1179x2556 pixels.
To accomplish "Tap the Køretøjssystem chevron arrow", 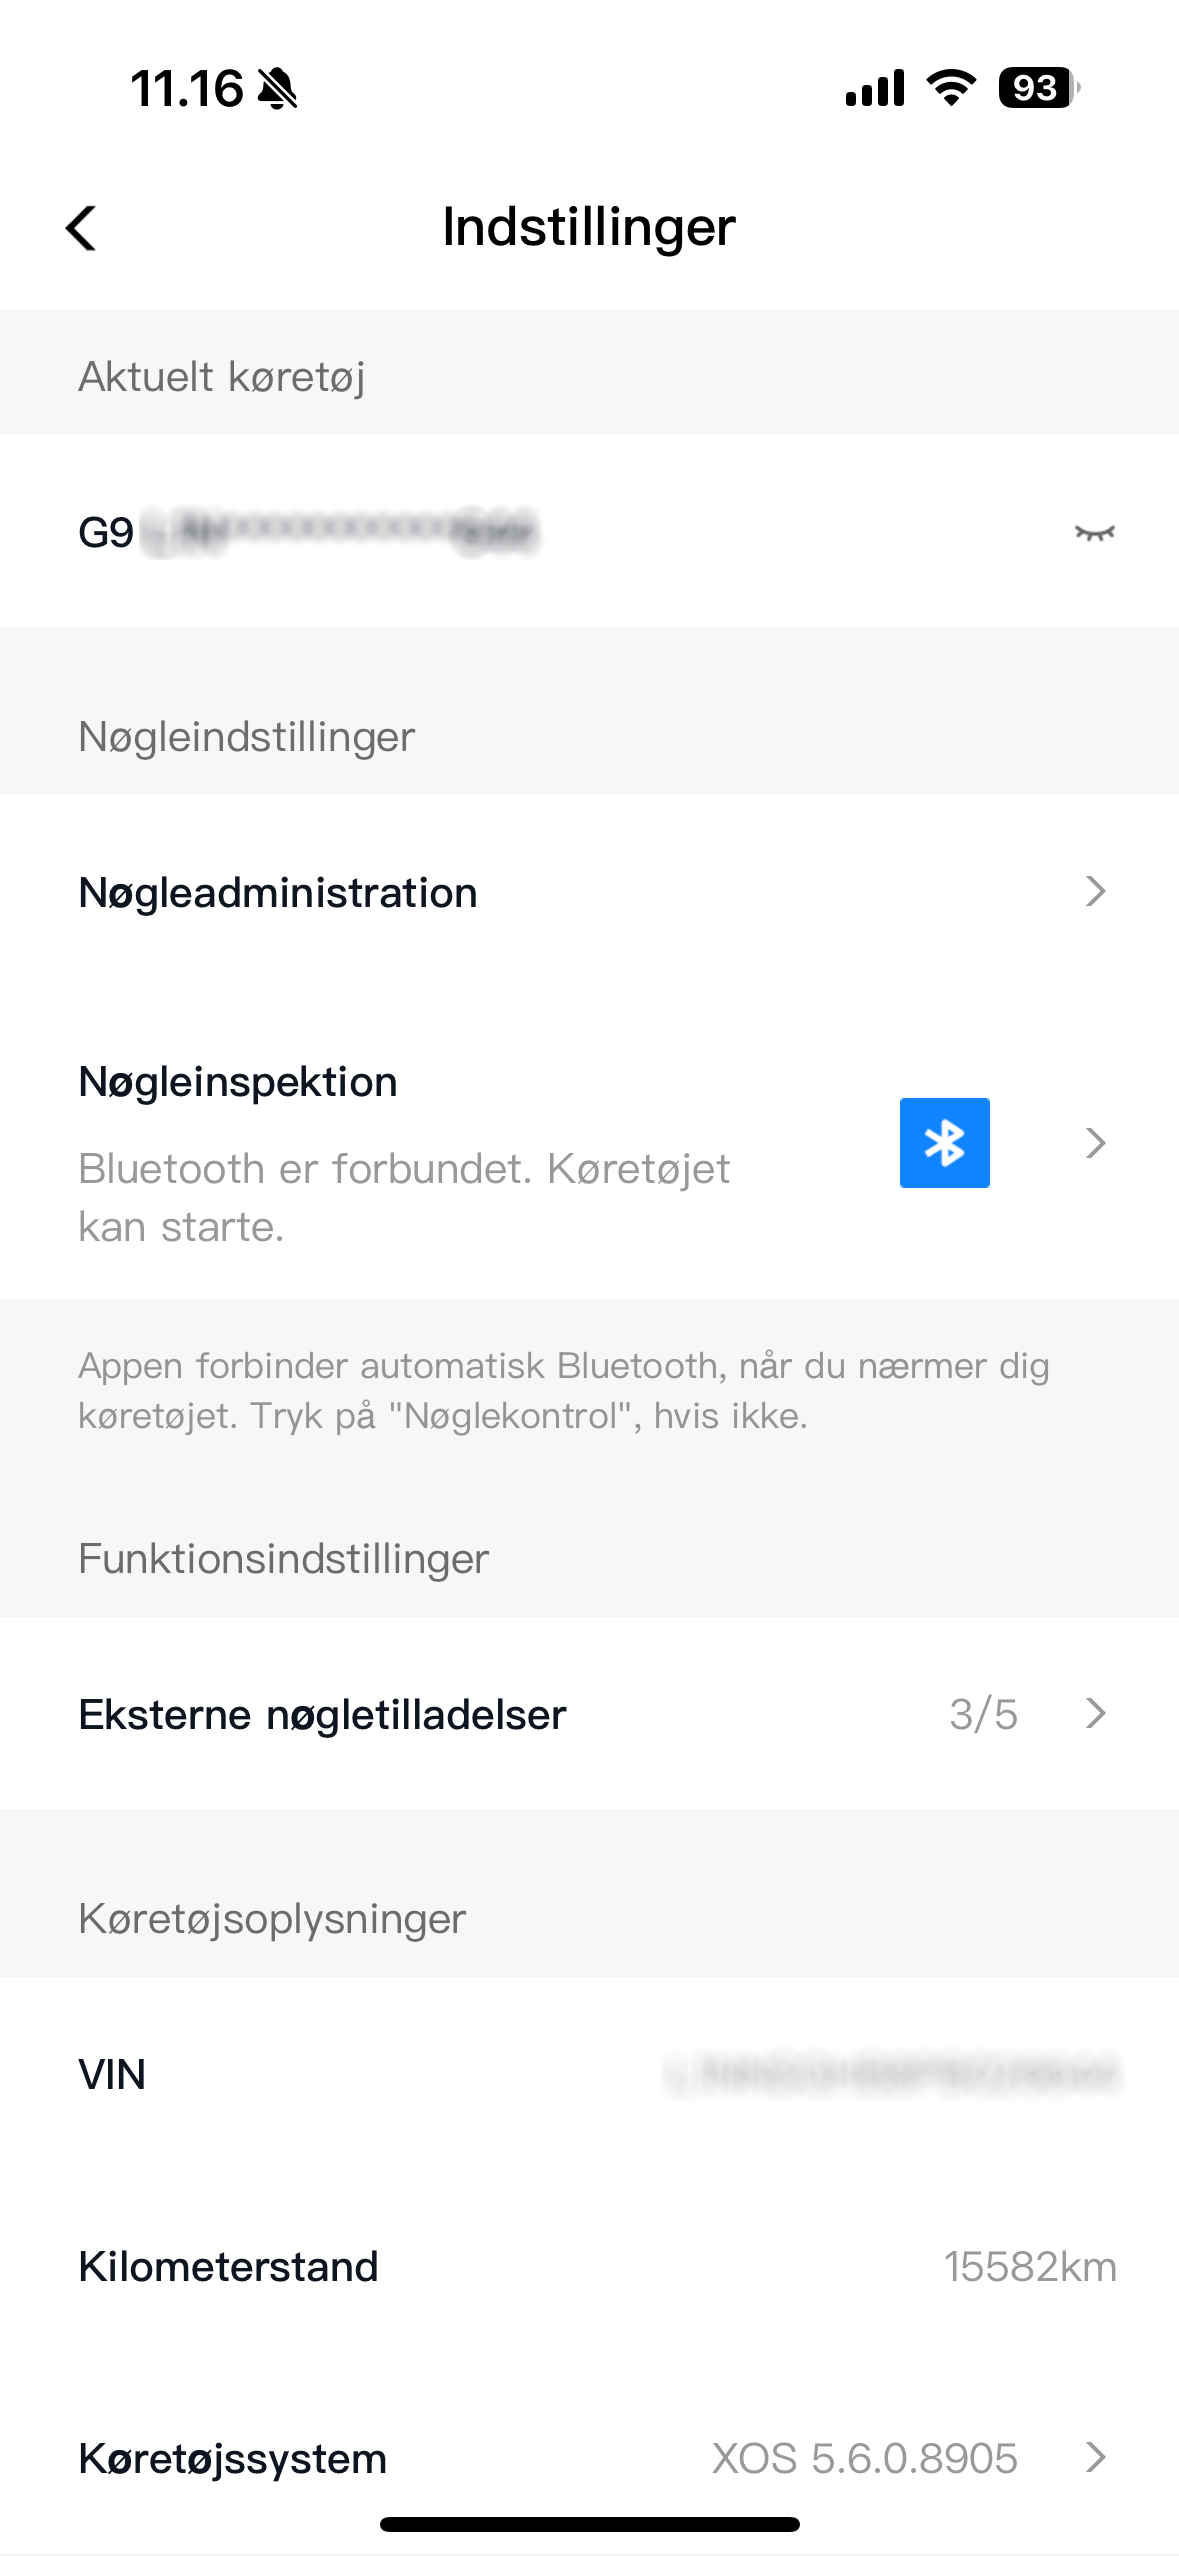I will coord(1096,2457).
